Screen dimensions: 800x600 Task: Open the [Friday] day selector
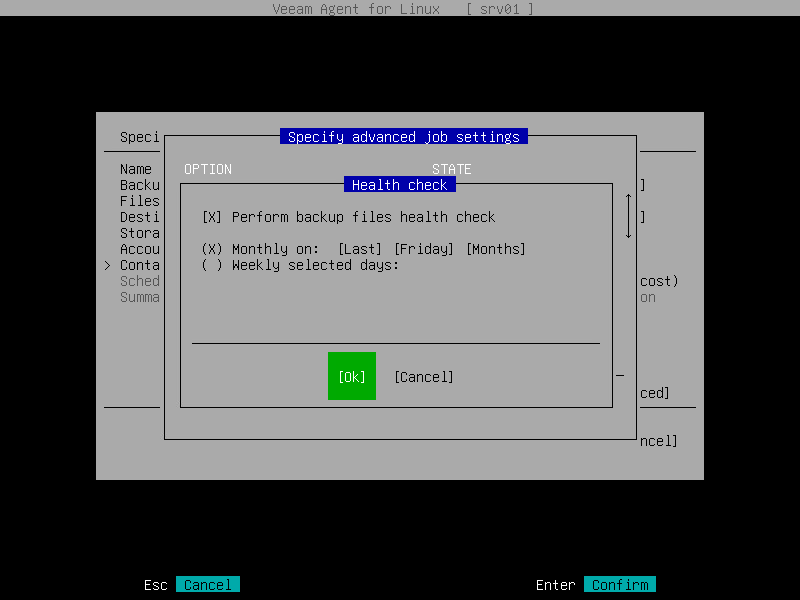point(423,249)
